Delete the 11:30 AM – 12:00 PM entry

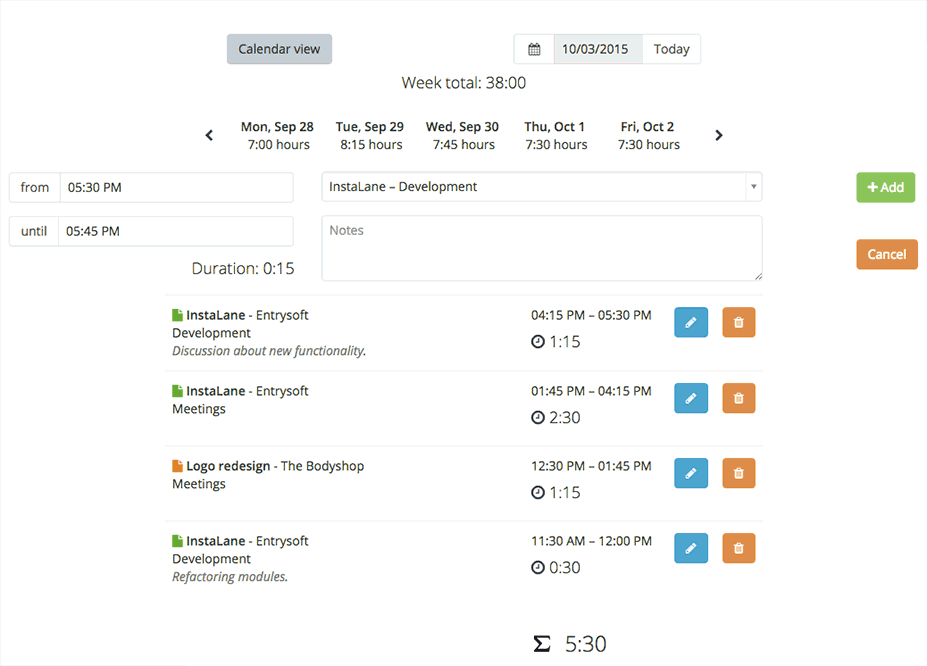739,548
